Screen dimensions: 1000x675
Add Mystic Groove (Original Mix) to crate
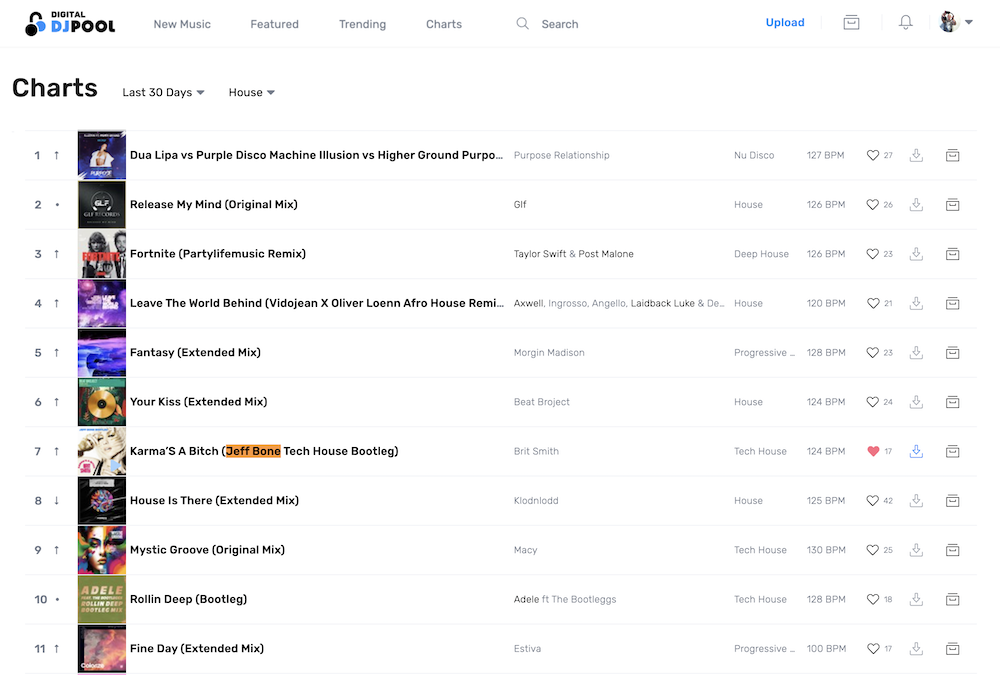952,550
